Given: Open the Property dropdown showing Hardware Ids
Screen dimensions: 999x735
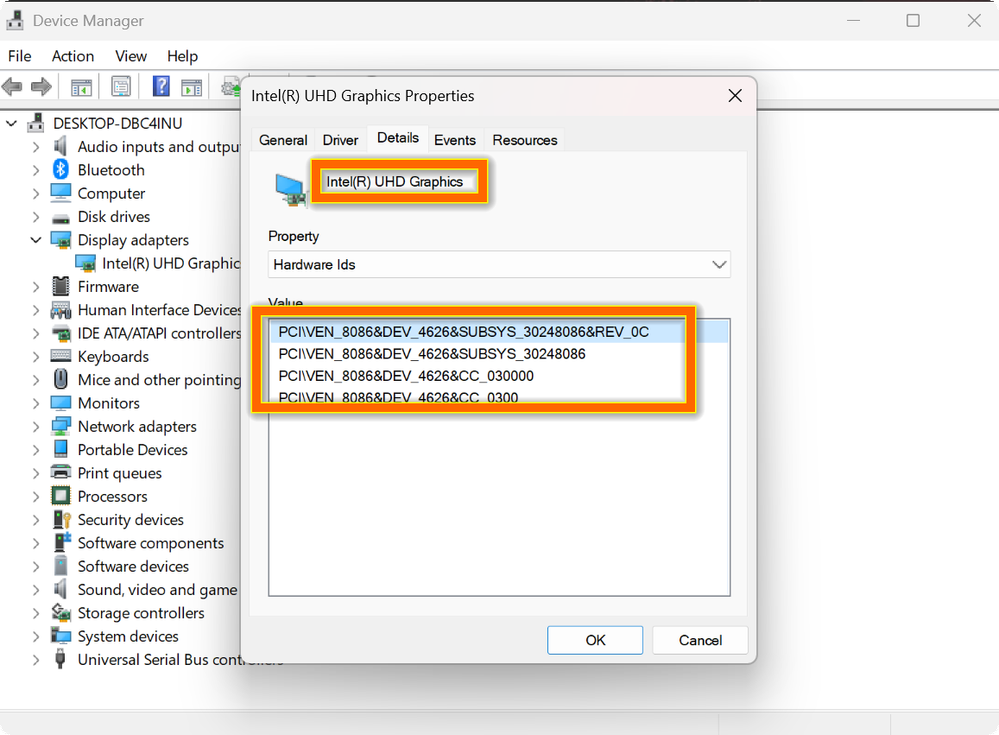Looking at the screenshot, I should 499,264.
